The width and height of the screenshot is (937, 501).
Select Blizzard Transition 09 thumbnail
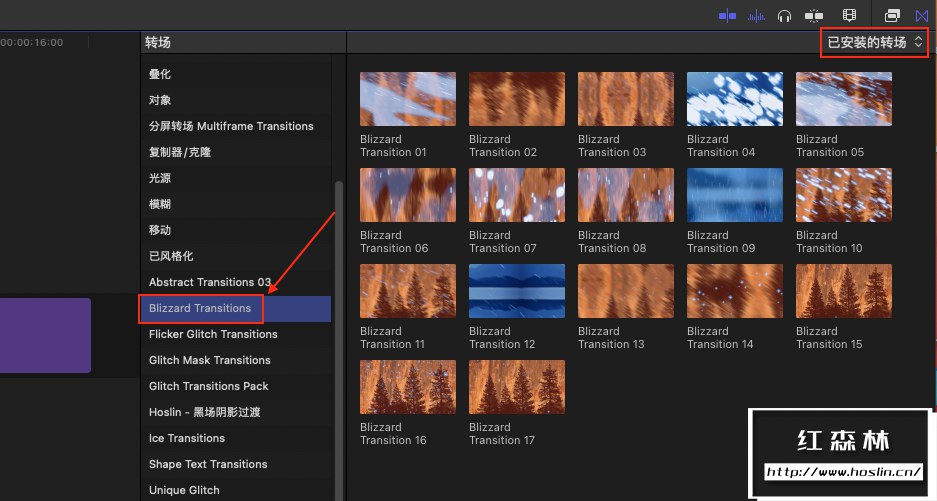click(734, 195)
